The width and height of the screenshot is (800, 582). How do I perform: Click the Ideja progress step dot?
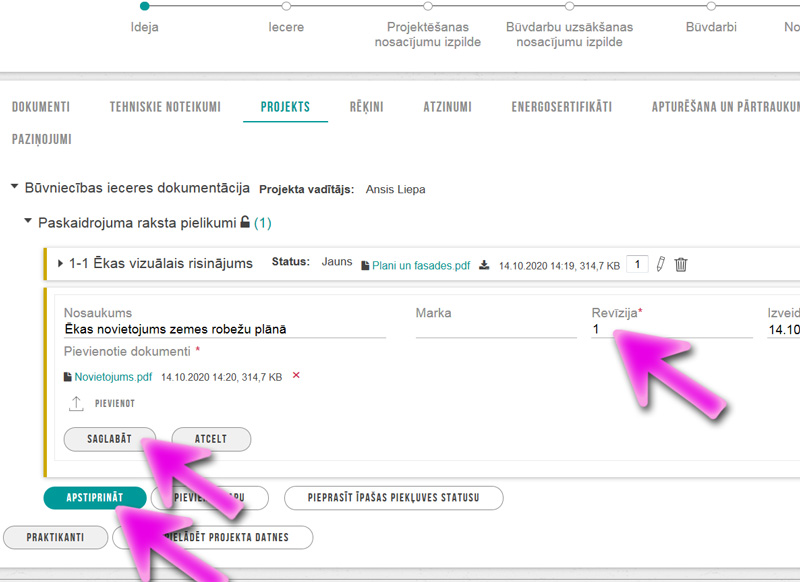tap(145, 6)
